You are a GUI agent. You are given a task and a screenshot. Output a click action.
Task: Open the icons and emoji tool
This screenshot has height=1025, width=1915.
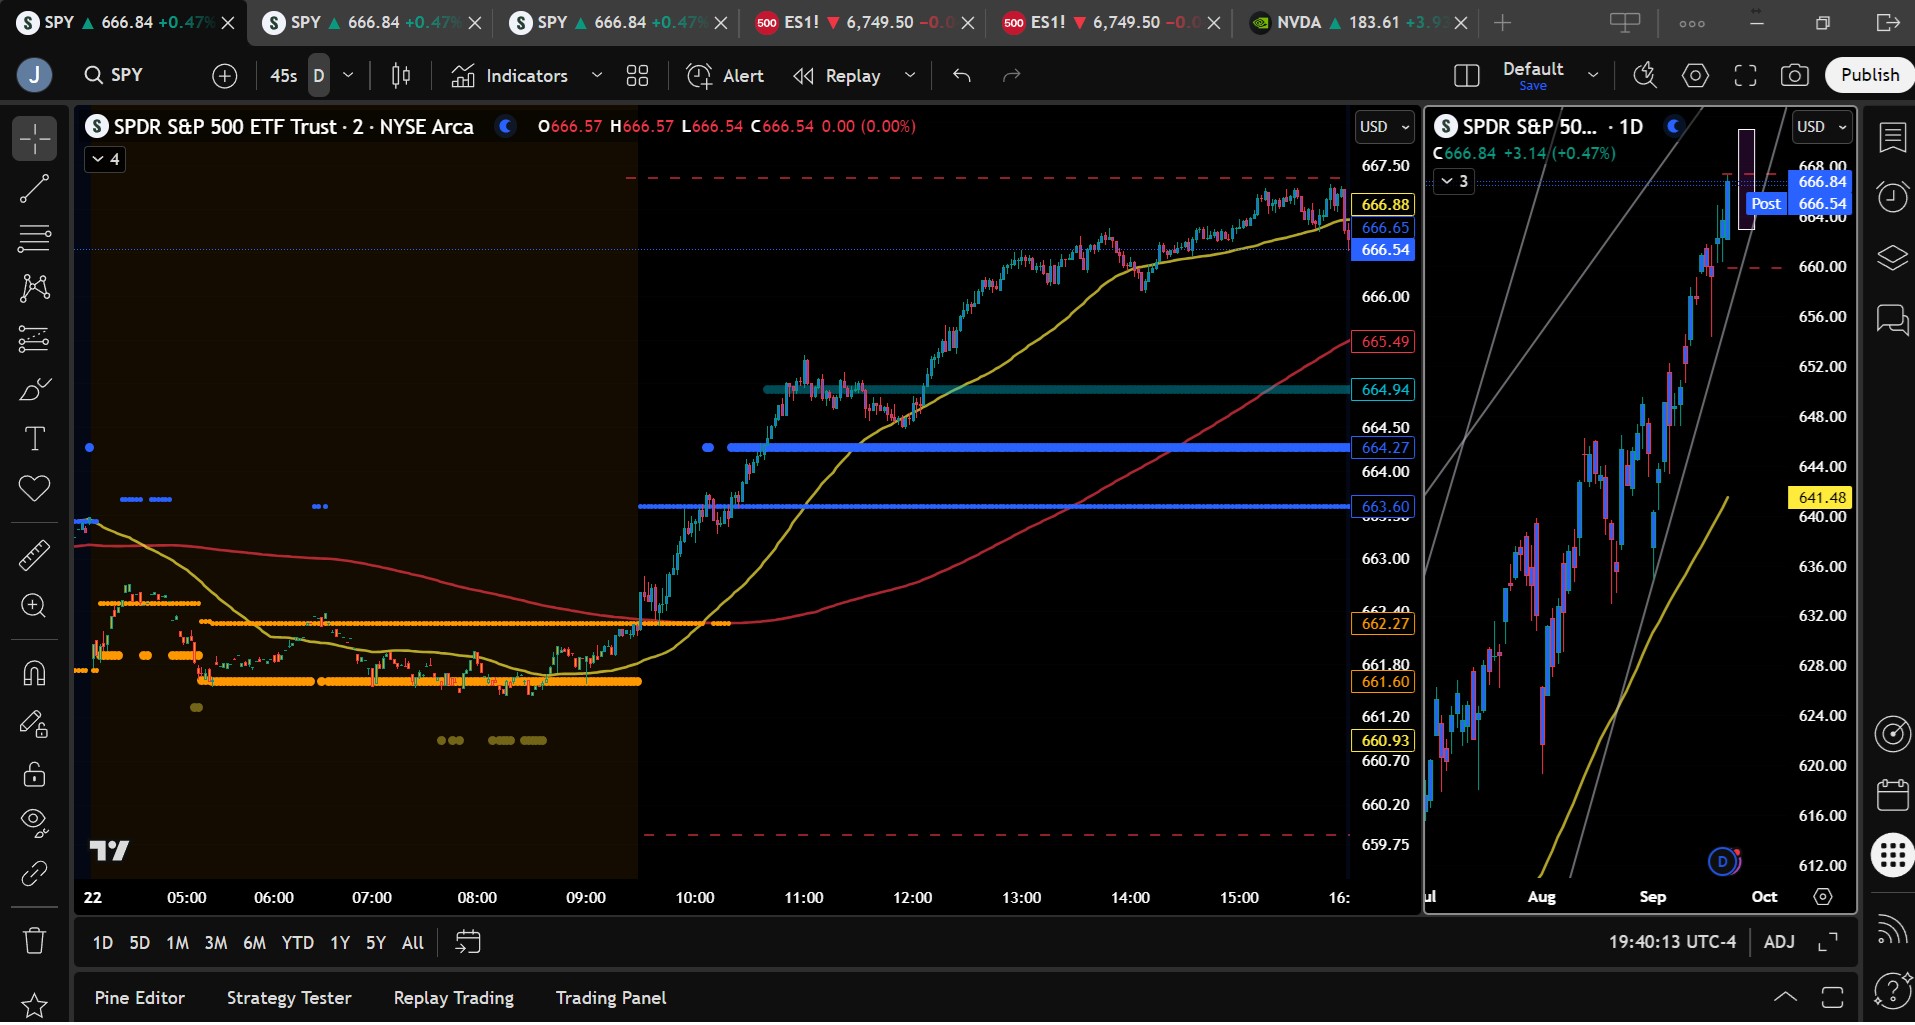click(34, 489)
